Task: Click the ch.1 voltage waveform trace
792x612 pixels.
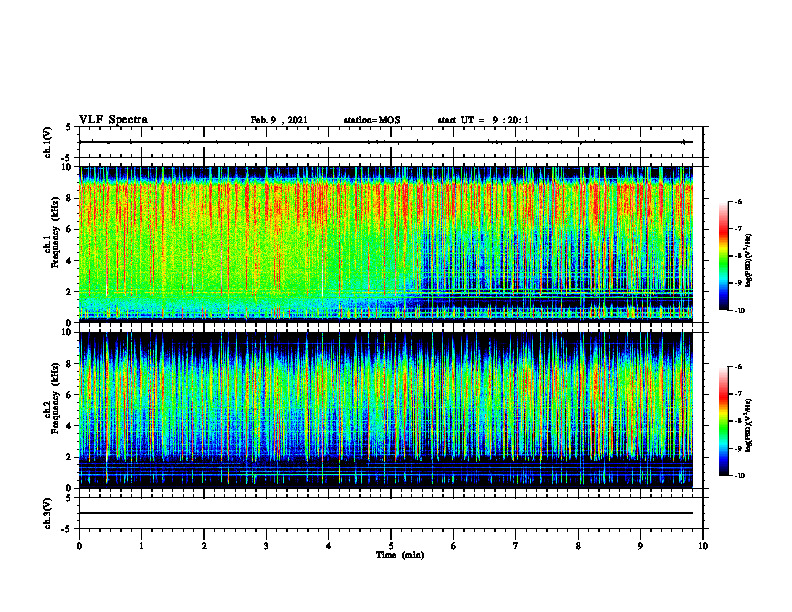Action: [x=386, y=142]
